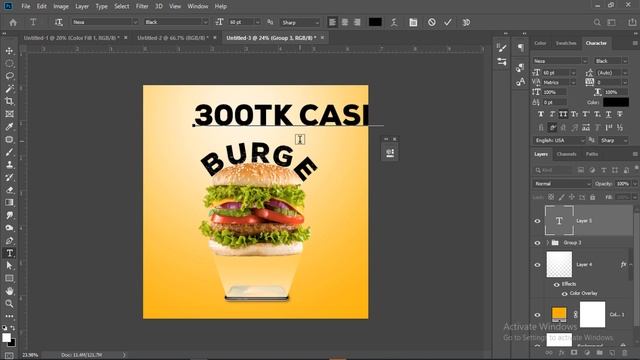Right align the text
Image resolution: width=640 pixels, height=360 pixels.
[x=357, y=22]
